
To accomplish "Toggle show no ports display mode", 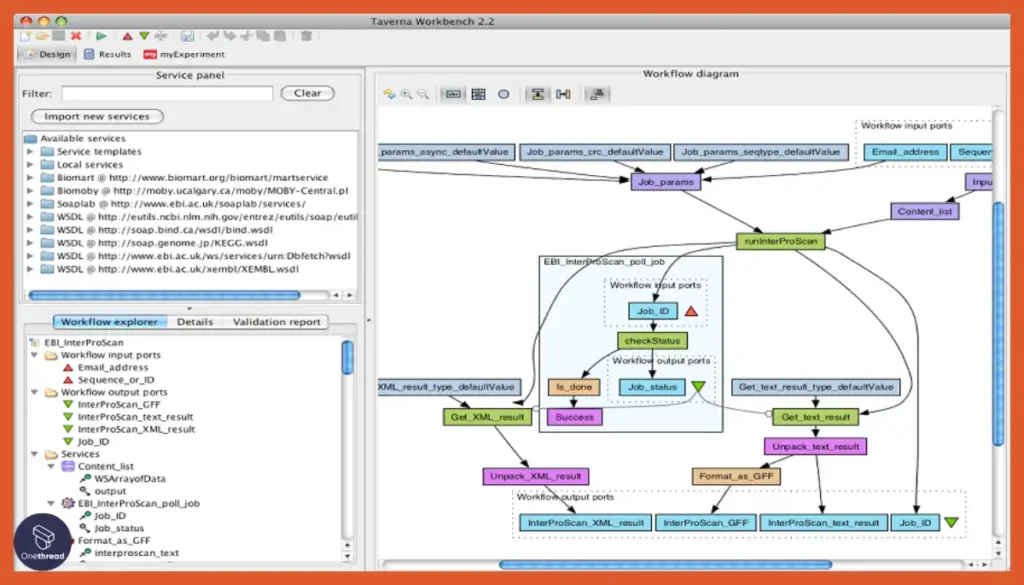I will 453,94.
